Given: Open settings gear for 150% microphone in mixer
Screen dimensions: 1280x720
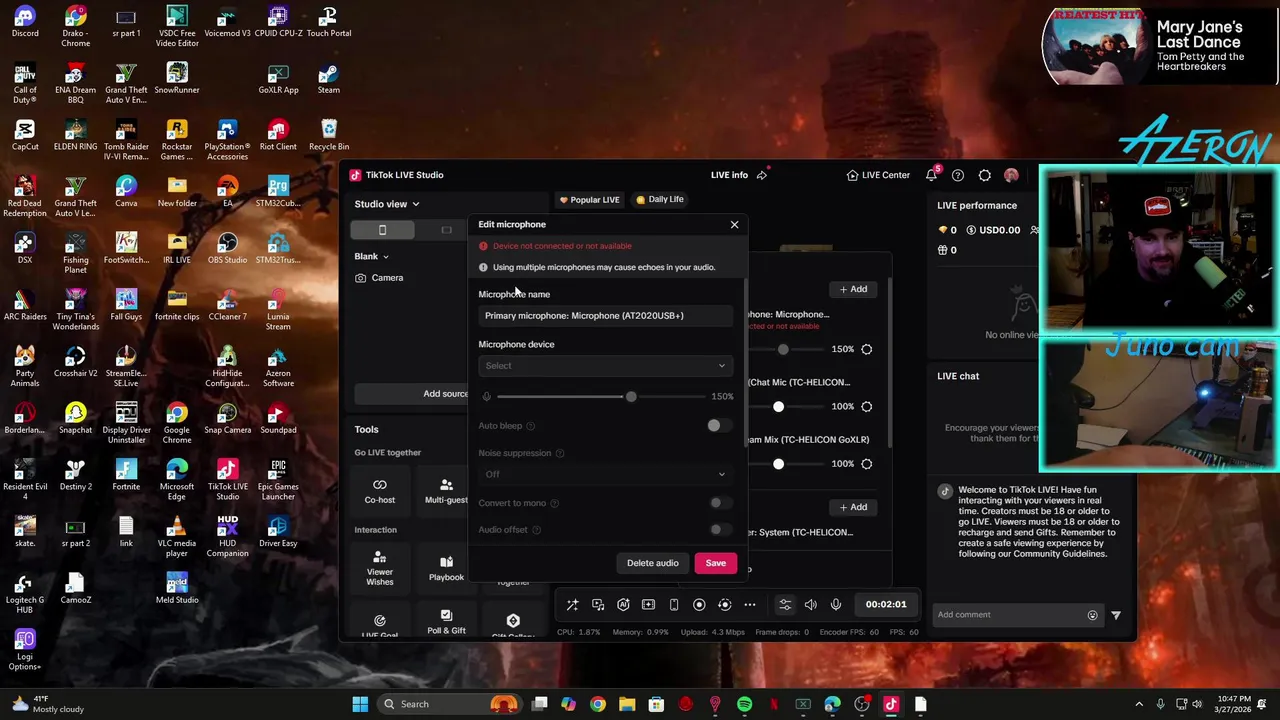Looking at the screenshot, I should point(867,349).
